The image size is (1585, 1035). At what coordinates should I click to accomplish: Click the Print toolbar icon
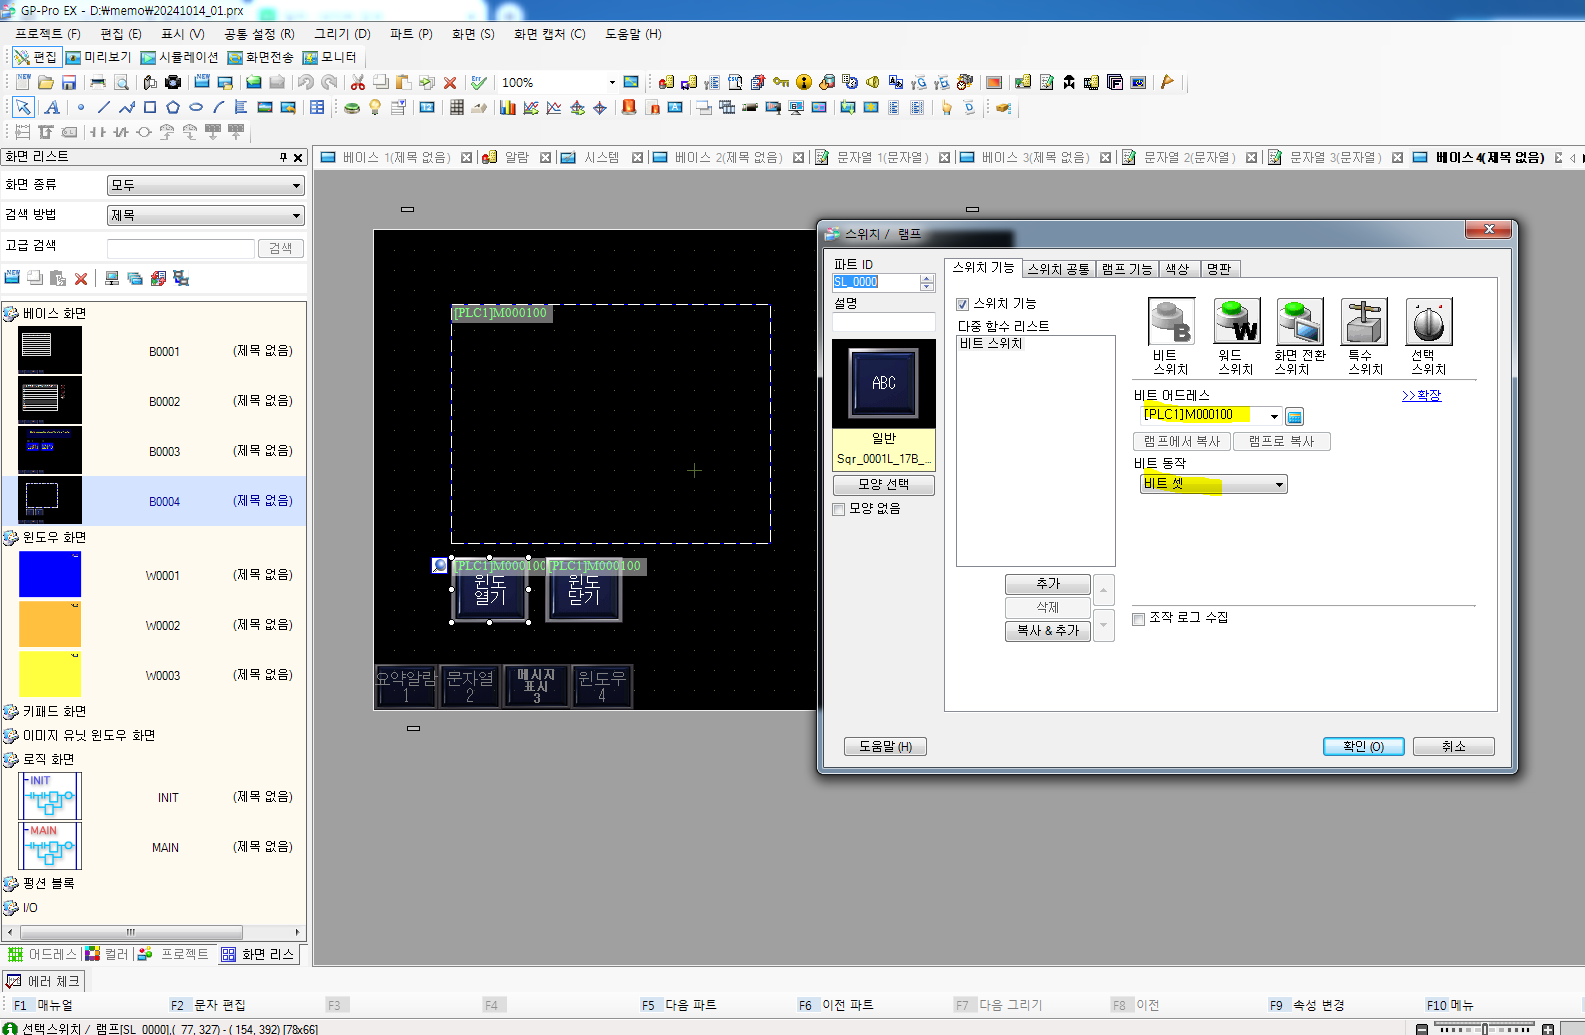[98, 82]
